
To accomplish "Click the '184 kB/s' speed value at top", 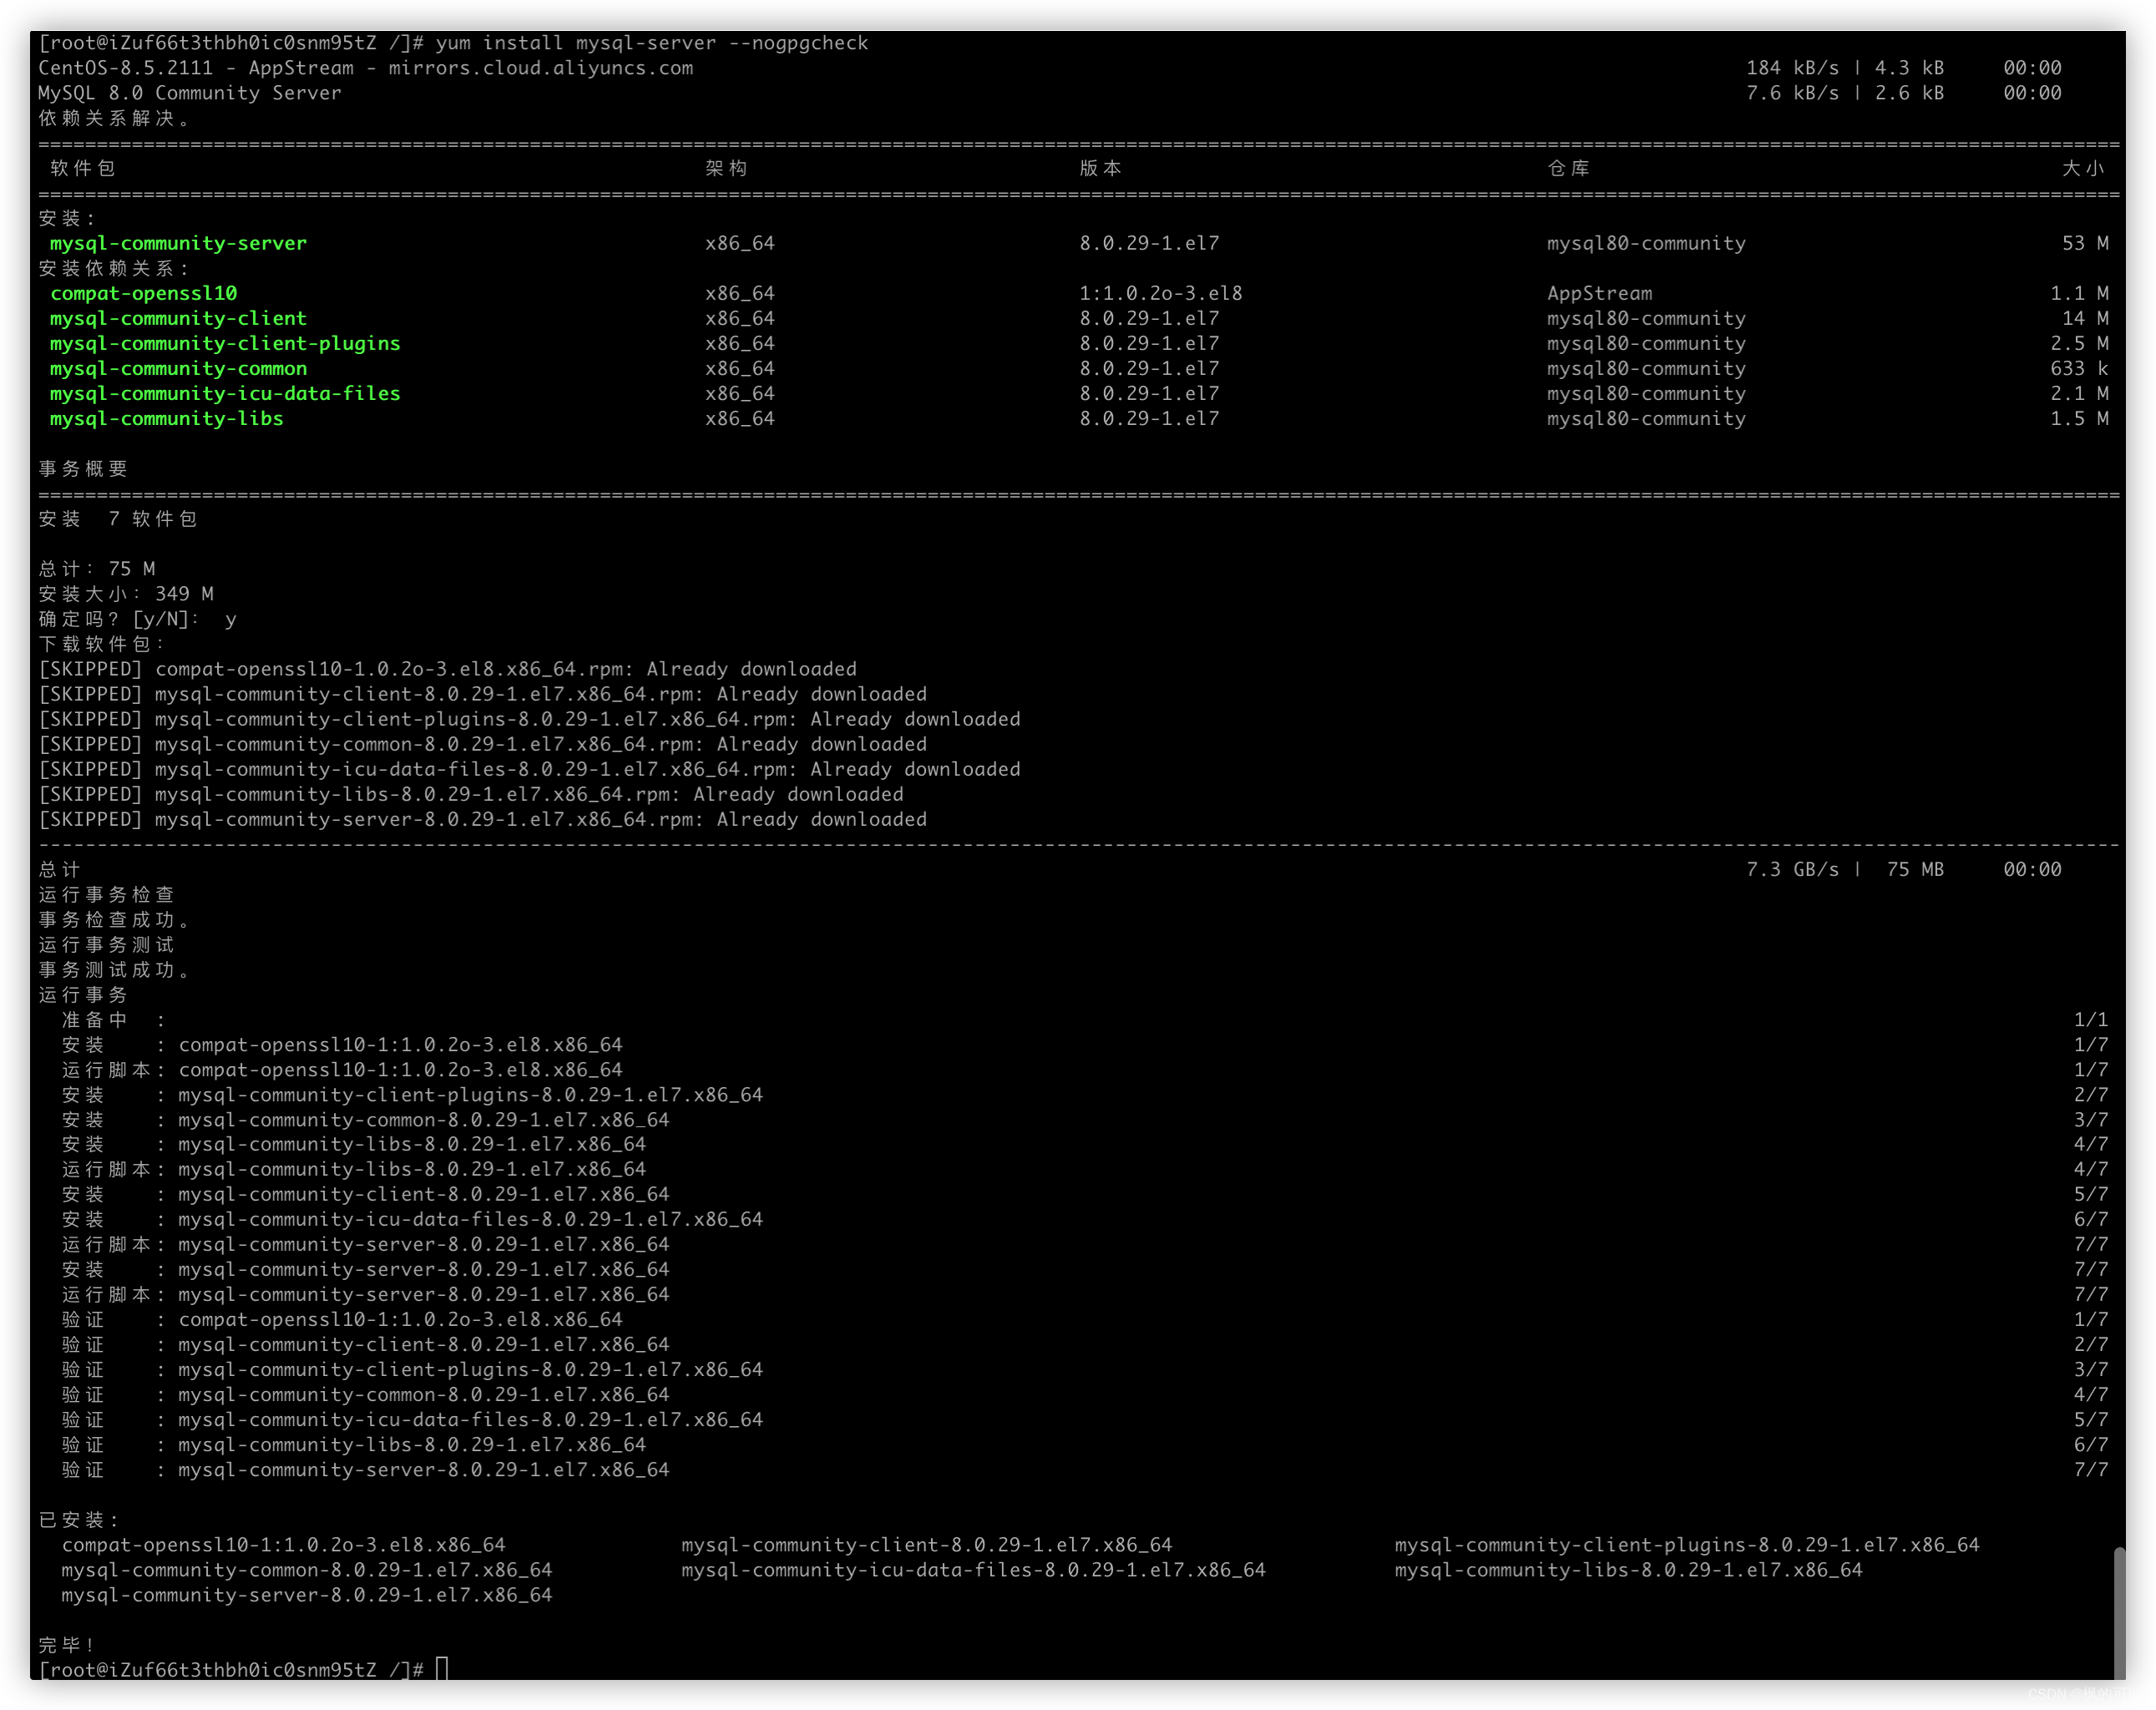I will pyautogui.click(x=1792, y=68).
